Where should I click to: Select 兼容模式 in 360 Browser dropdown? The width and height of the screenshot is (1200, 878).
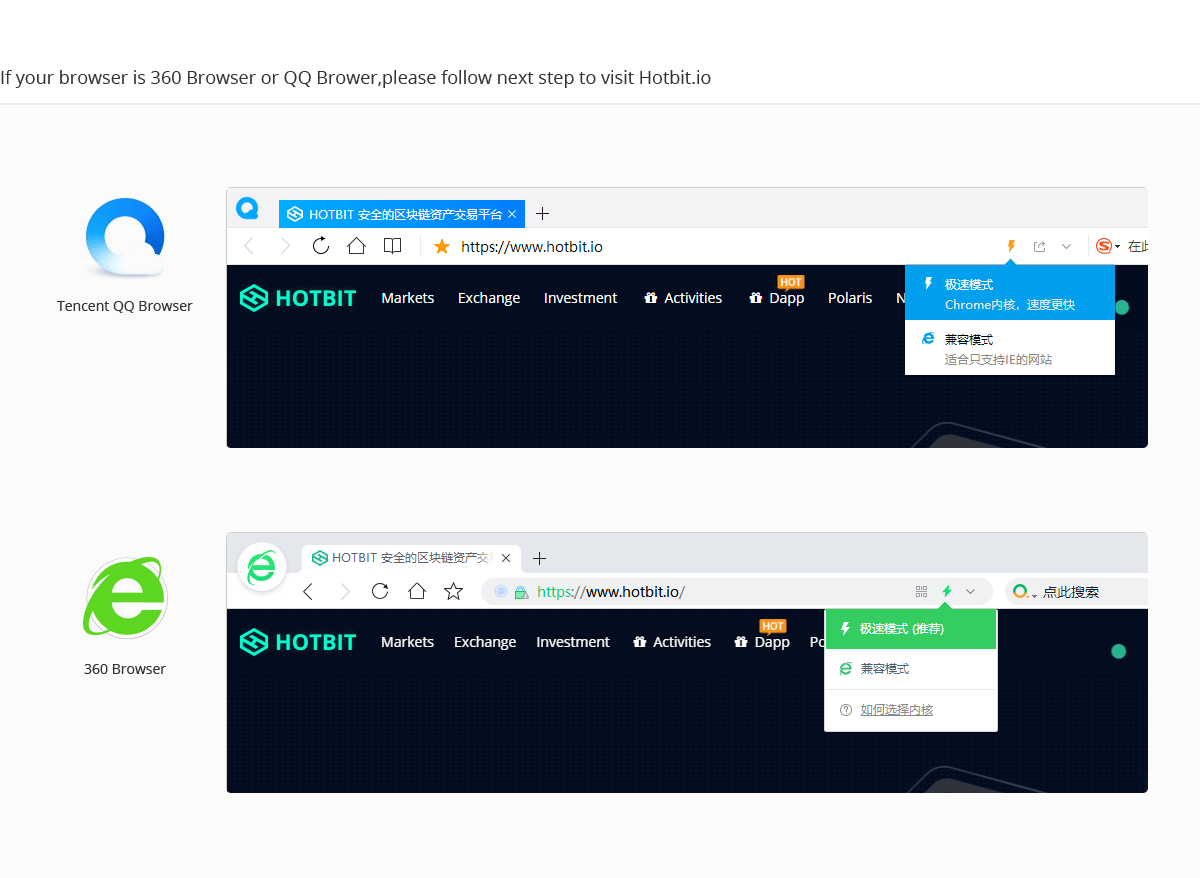[x=911, y=669]
